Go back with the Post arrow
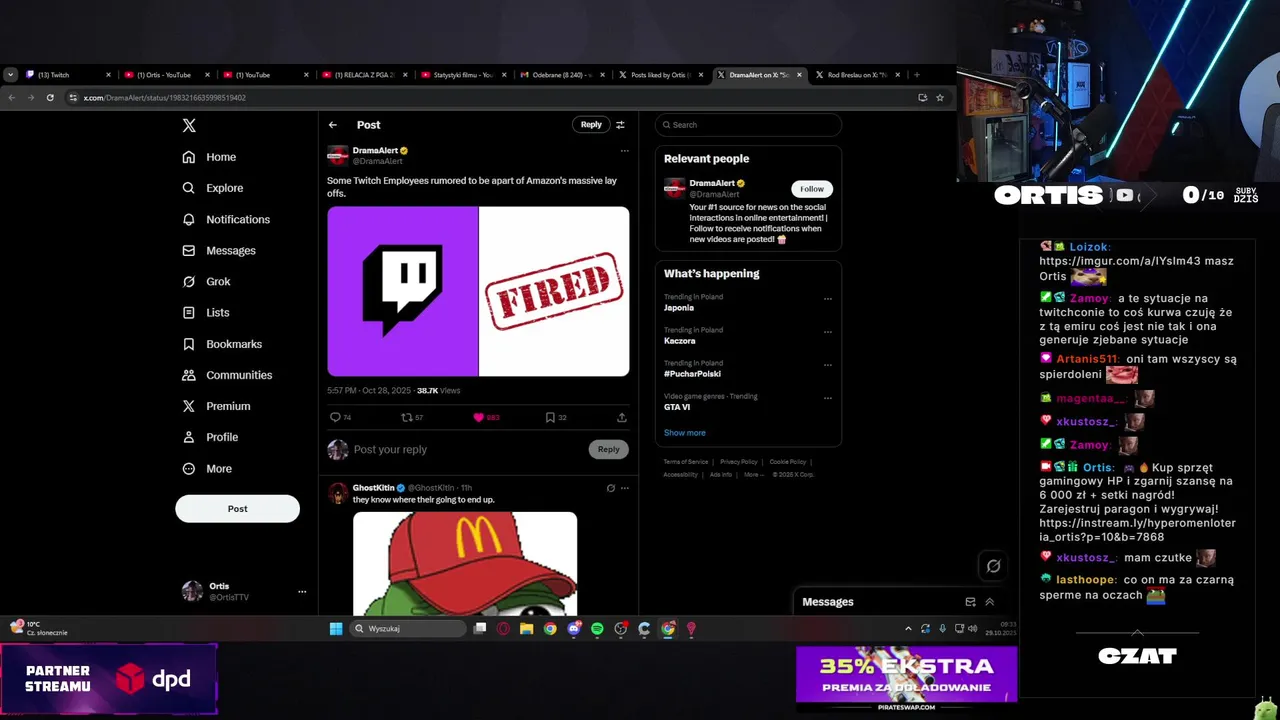1280x720 pixels. (333, 125)
